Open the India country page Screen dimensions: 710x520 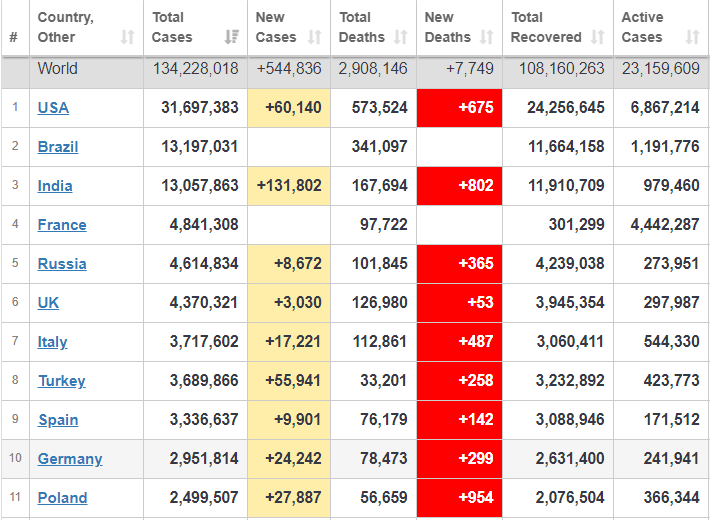click(x=55, y=186)
